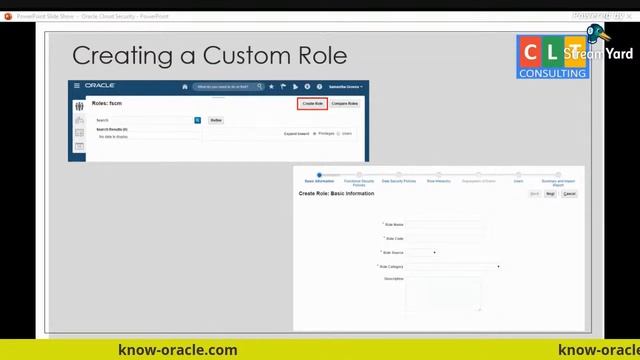The height and width of the screenshot is (360, 640).
Task: Focus the Description text area
Action: pyautogui.click(x=443, y=294)
